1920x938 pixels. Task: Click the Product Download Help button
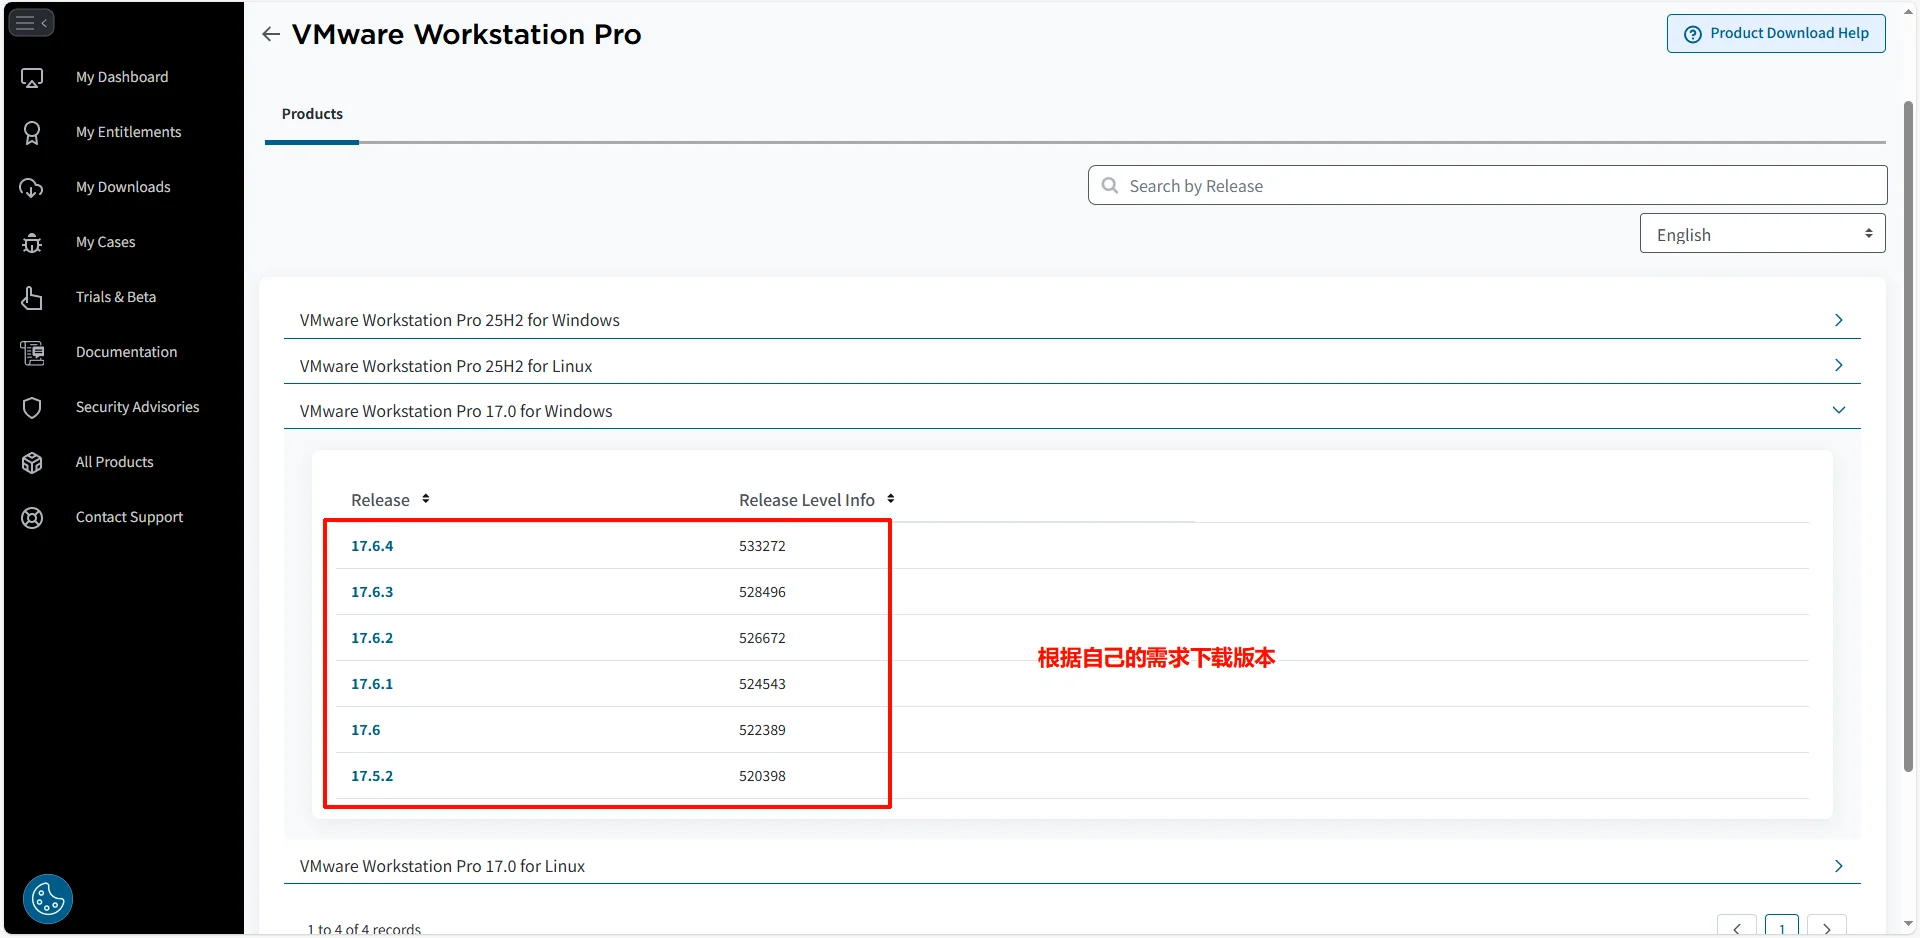coord(1776,33)
